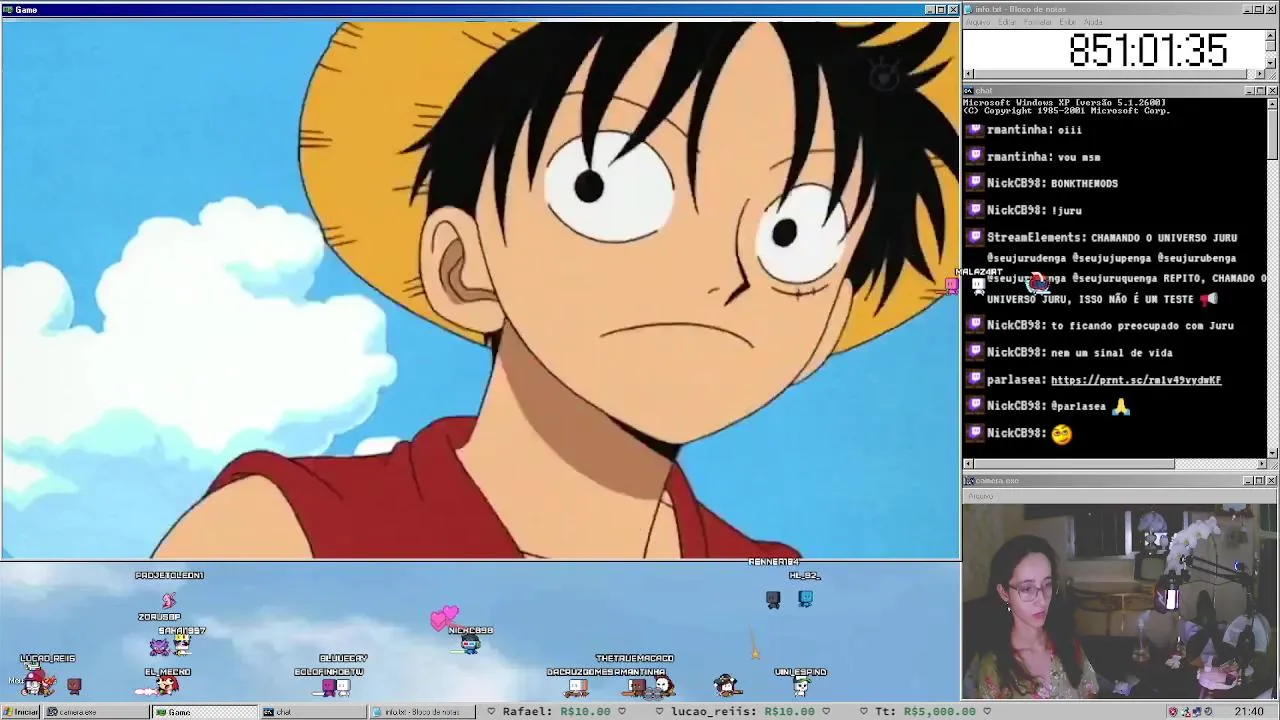The height and width of the screenshot is (720, 1280).
Task: Click left arrow of chat horizontal scrollbar
Action: tap(968, 464)
